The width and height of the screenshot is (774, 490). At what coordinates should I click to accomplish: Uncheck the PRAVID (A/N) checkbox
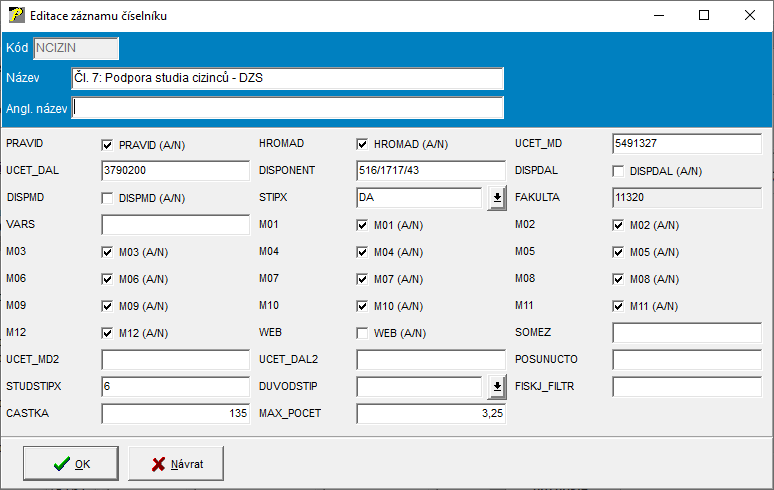(108, 145)
